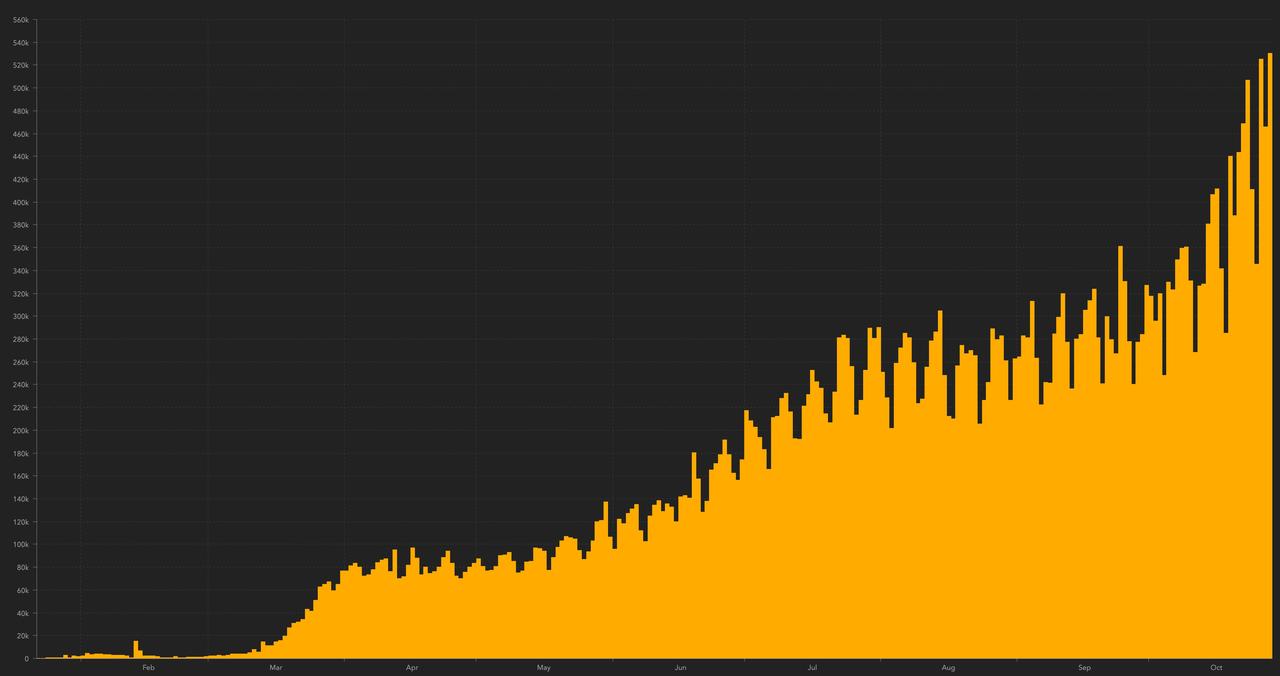Image resolution: width=1280 pixels, height=676 pixels.
Task: Pick the '240k' y-axis tick label
Action: pyautogui.click(x=20, y=385)
